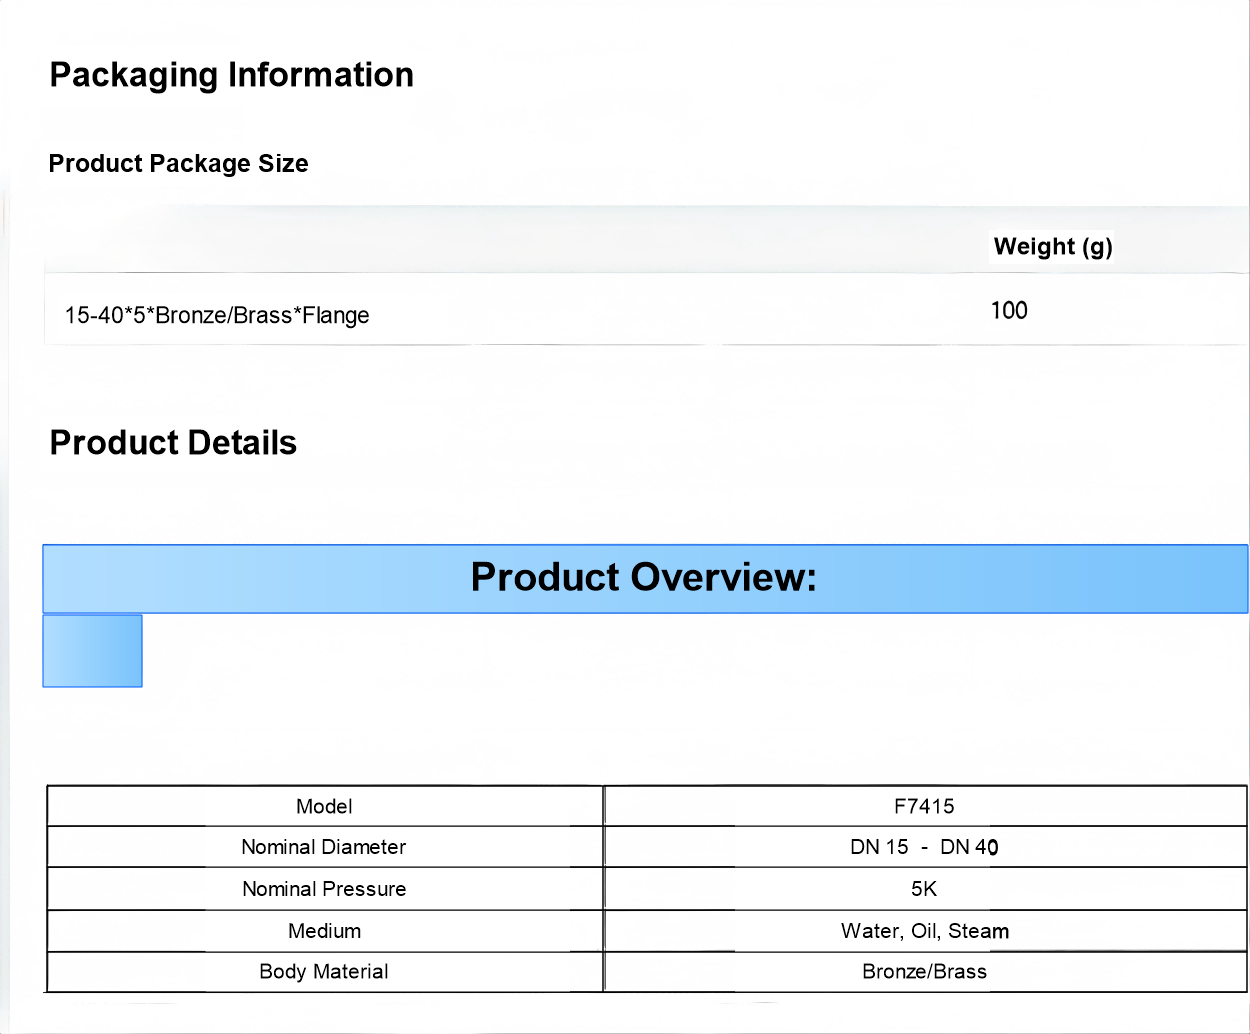The height and width of the screenshot is (1034, 1250).
Task: Select the 'Model' table cell
Action: click(x=325, y=806)
